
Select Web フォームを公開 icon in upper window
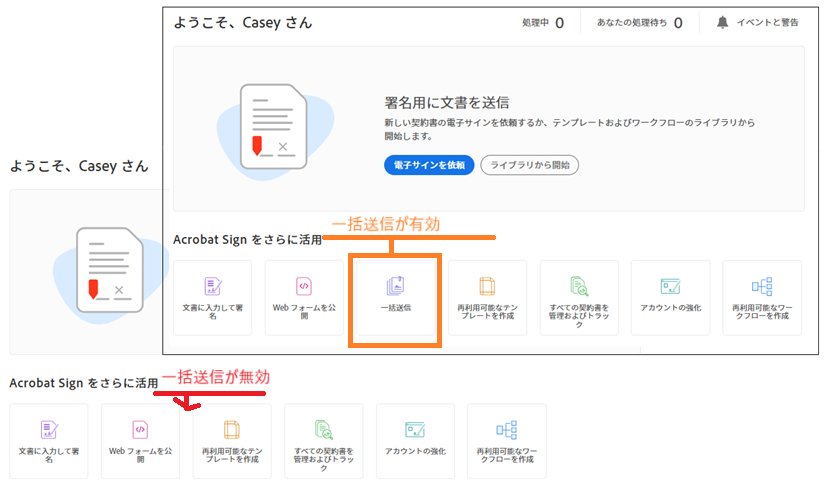tap(304, 286)
